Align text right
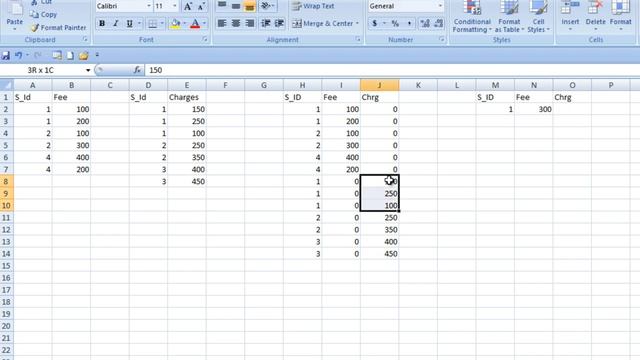Image resolution: width=640 pixels, height=360 pixels. click(x=249, y=23)
